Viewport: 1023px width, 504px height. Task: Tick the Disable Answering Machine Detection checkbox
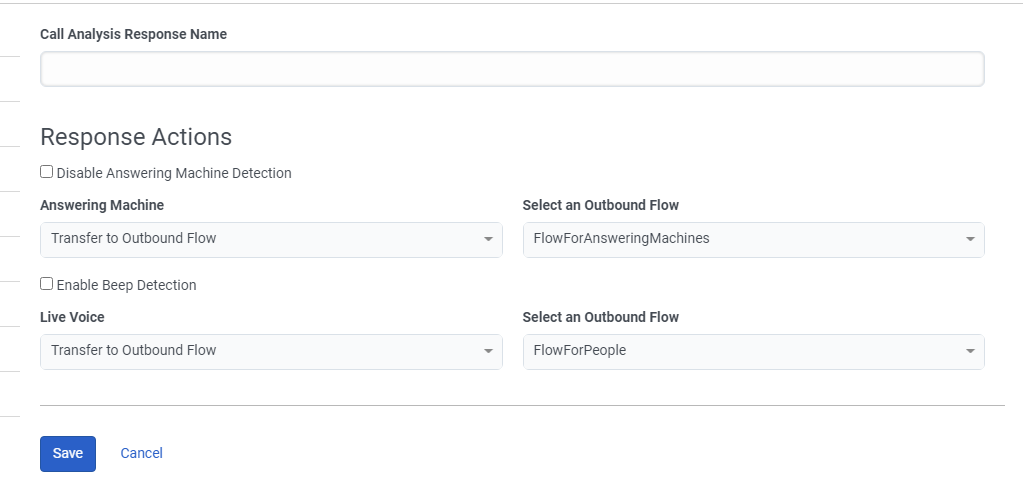pyautogui.click(x=47, y=172)
